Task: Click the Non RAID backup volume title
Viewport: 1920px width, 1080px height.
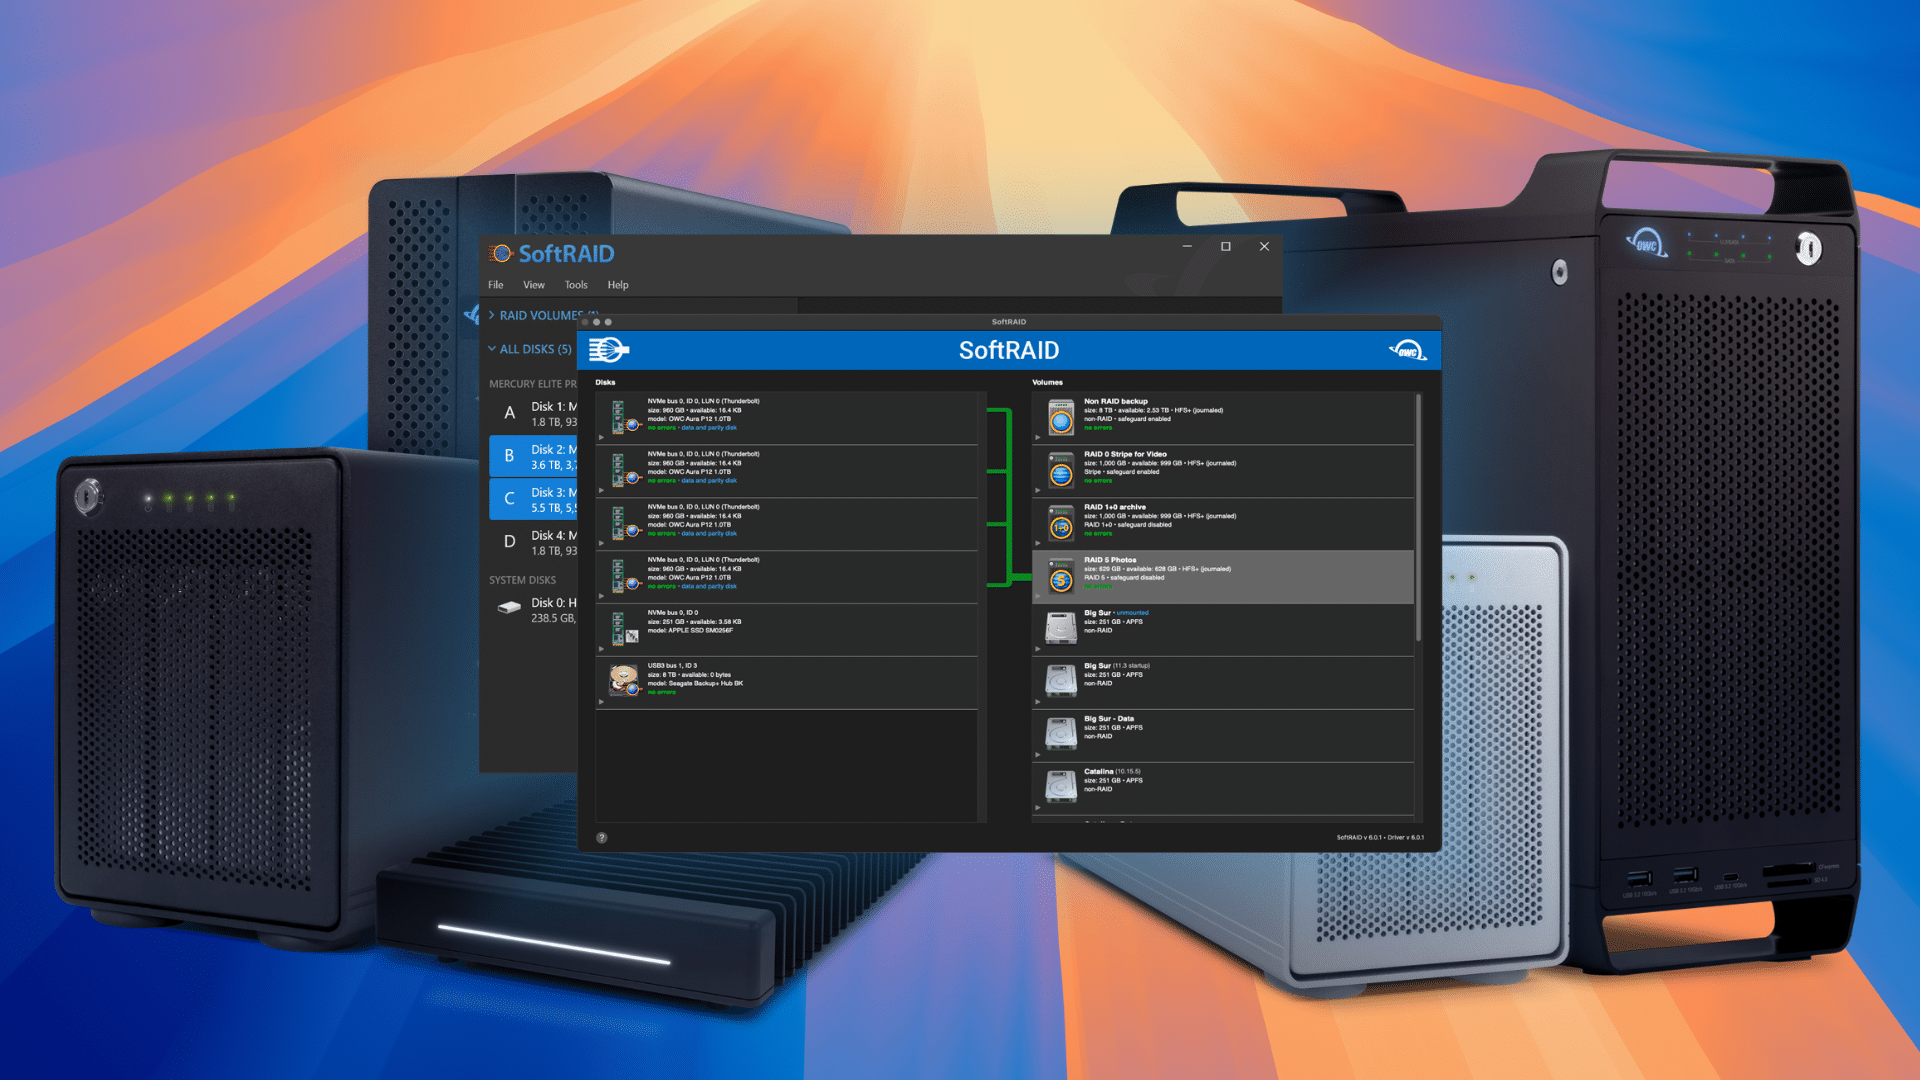Action: pos(1116,401)
